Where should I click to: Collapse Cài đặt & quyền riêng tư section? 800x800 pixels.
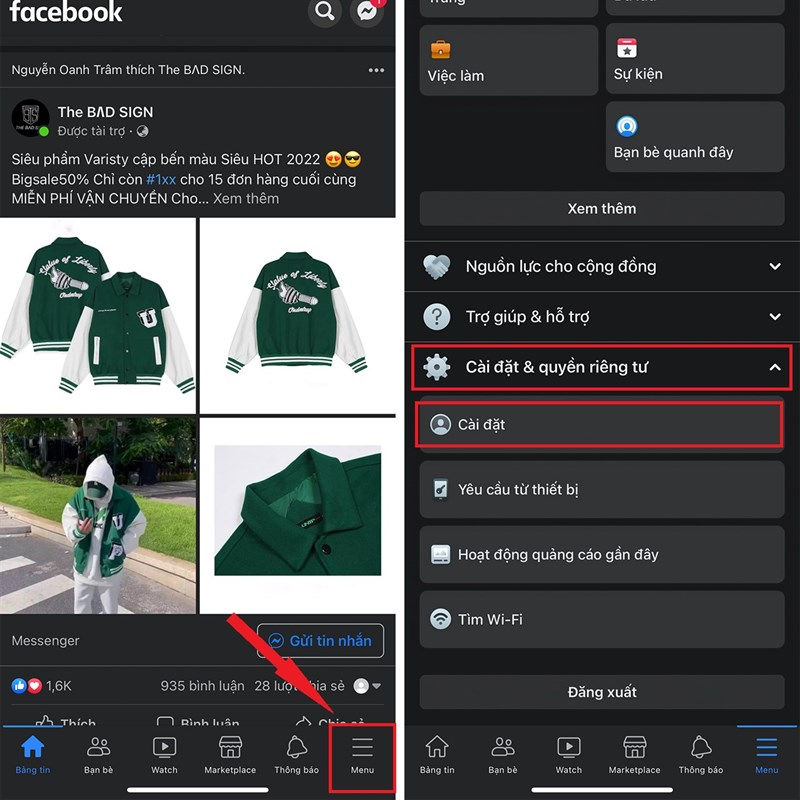[x=601, y=367]
